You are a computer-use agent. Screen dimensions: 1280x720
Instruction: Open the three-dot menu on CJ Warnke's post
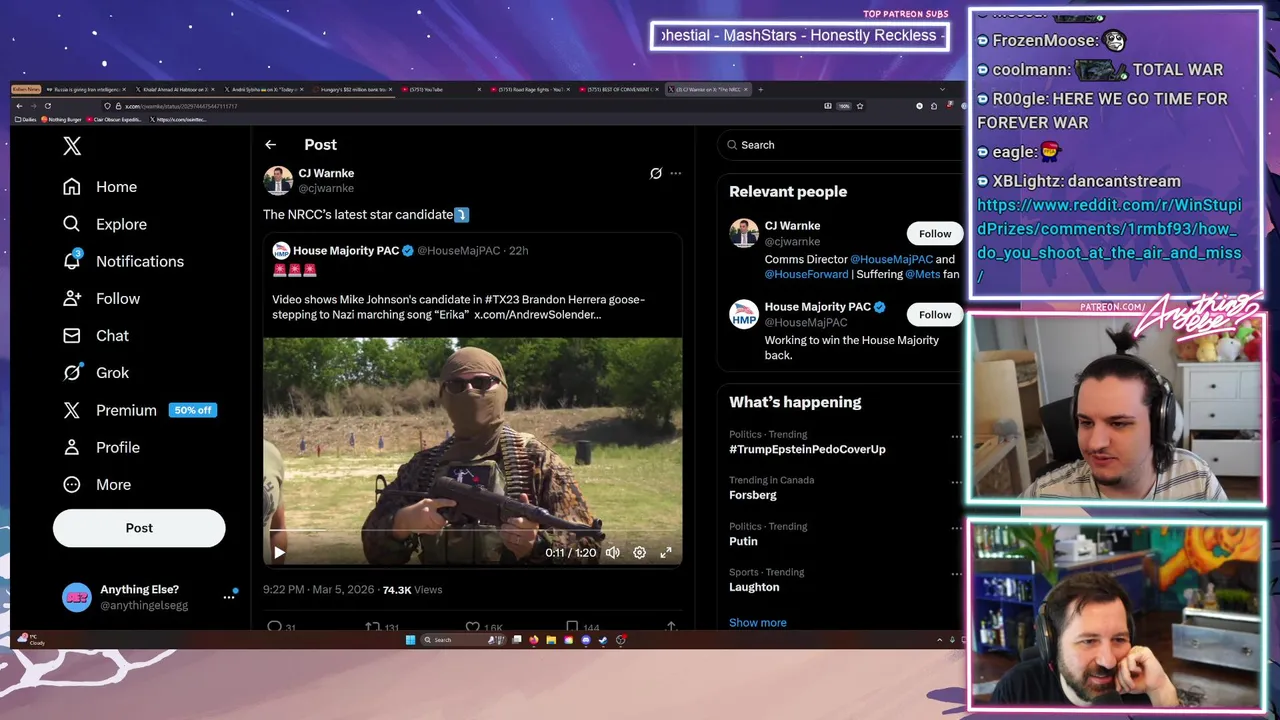tap(676, 173)
